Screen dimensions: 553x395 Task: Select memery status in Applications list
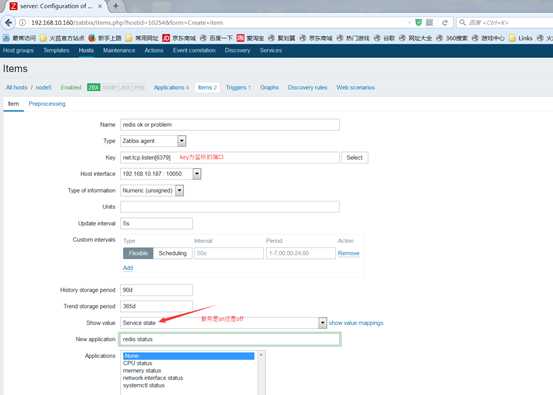188,371
